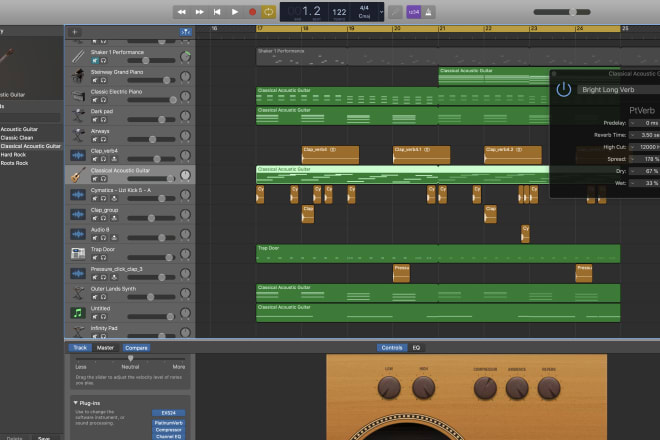The image size is (660, 440).
Task: Collapse the Plug-ins disclosure triangle
Action: point(75,403)
